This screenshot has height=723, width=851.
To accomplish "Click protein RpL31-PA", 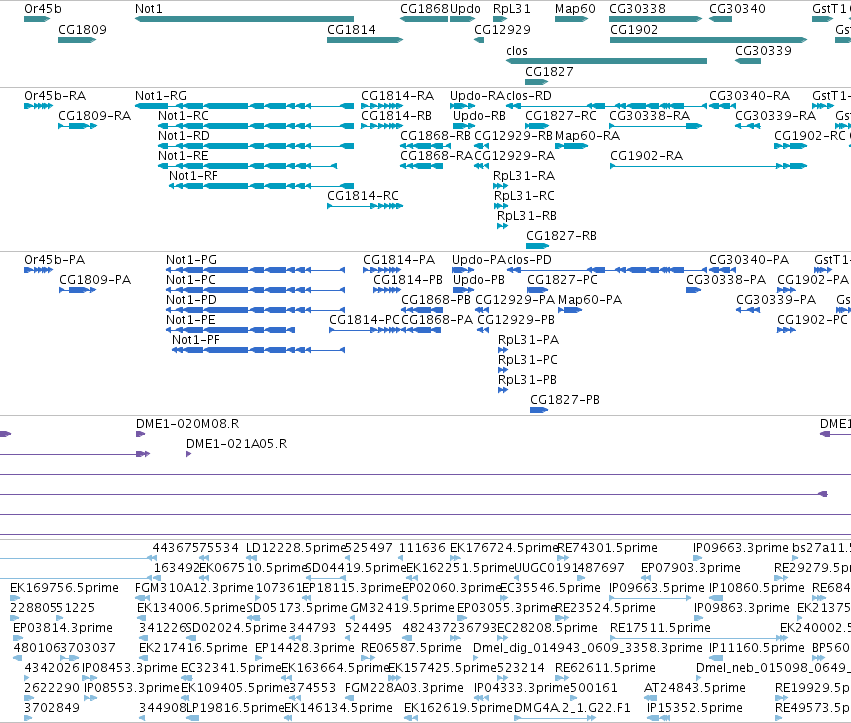I will pyautogui.click(x=529, y=340).
